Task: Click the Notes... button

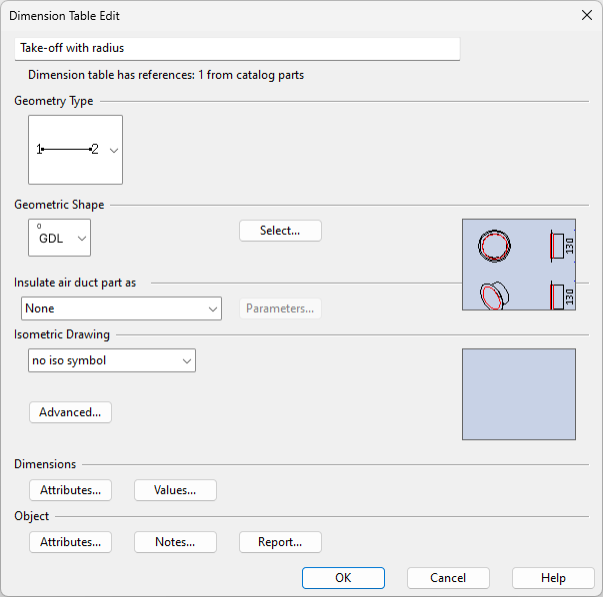Action: coord(175,542)
